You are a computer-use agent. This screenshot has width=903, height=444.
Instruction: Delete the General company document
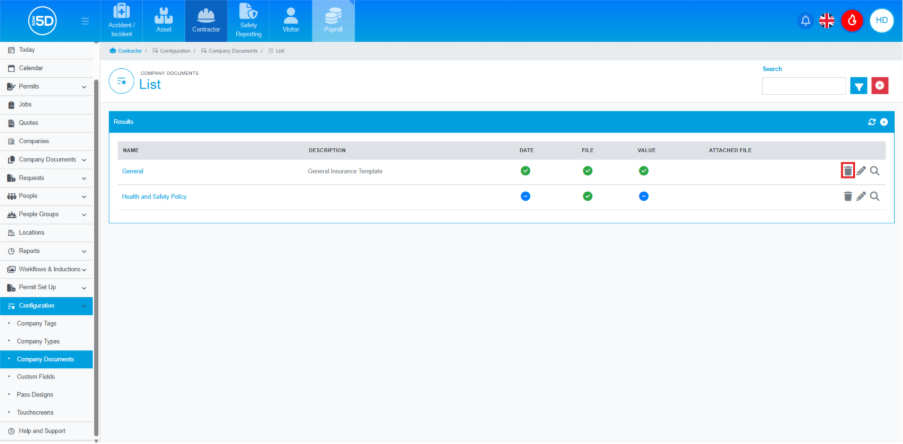(847, 171)
